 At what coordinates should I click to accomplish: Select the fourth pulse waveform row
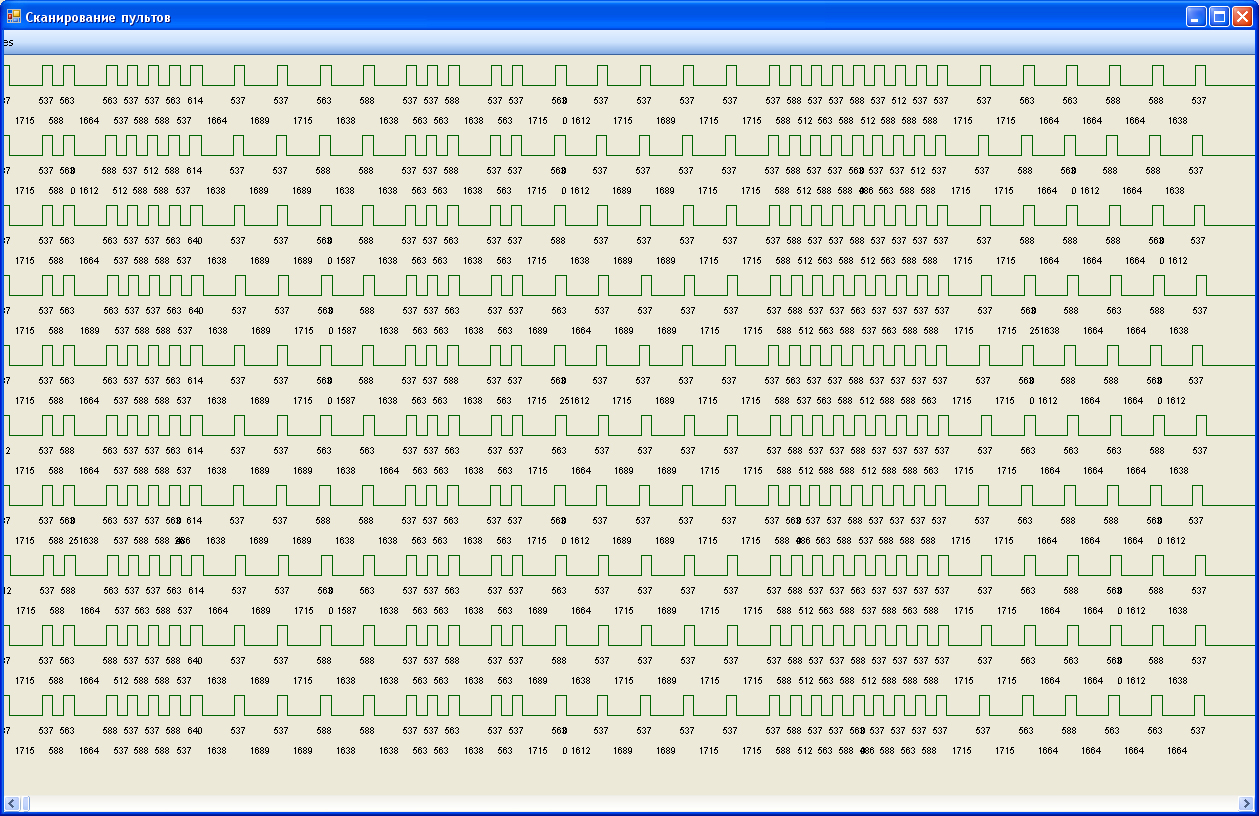coord(629,285)
